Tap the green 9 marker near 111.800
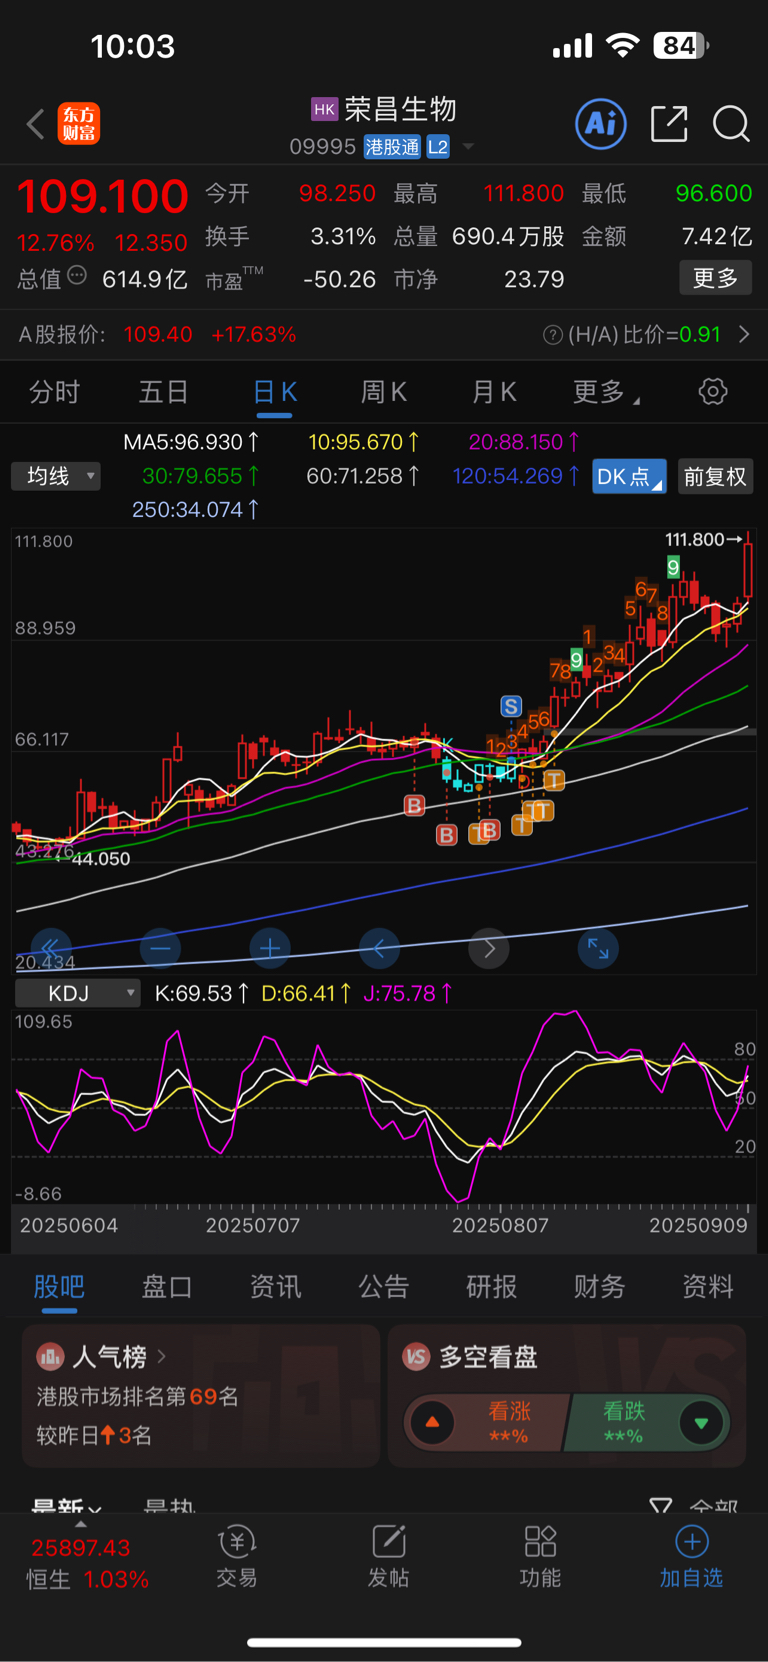768x1662 pixels. [x=673, y=568]
